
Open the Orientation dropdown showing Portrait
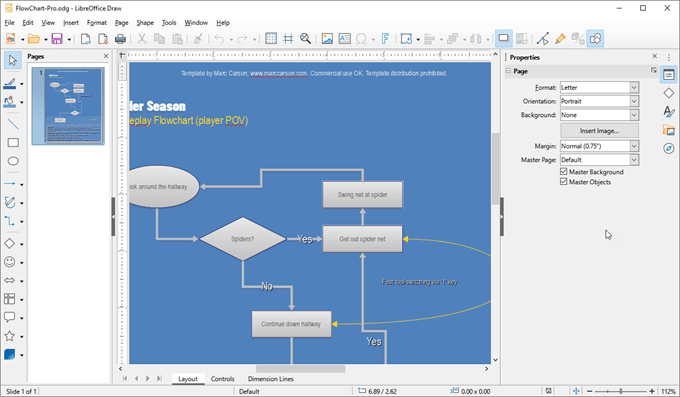(599, 101)
